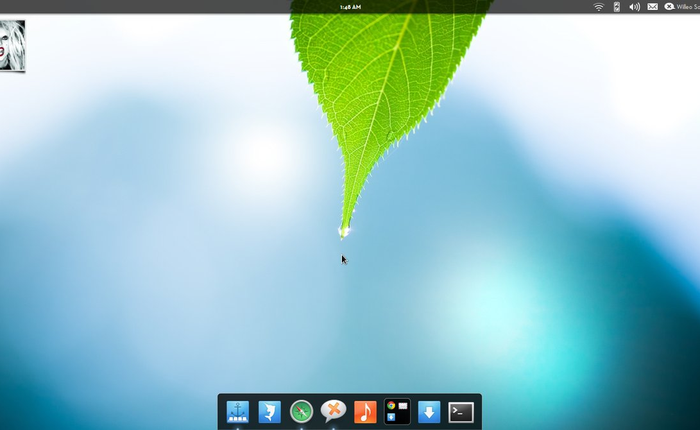Launch the orange music player

click(x=365, y=412)
